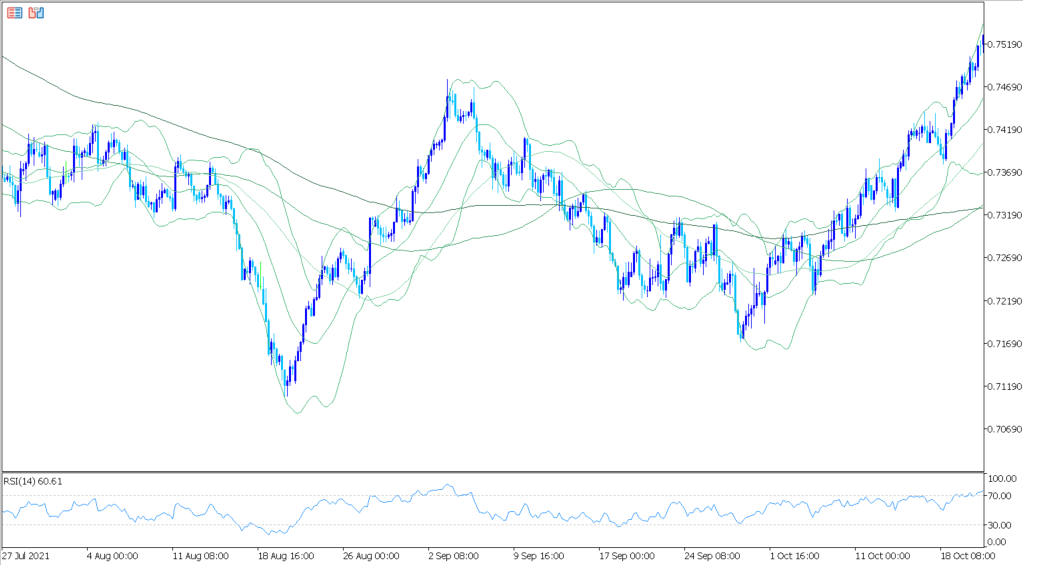The height and width of the screenshot is (575, 1038).
Task: Click the 2 Sep 08:00 time label
Action: click(453, 556)
